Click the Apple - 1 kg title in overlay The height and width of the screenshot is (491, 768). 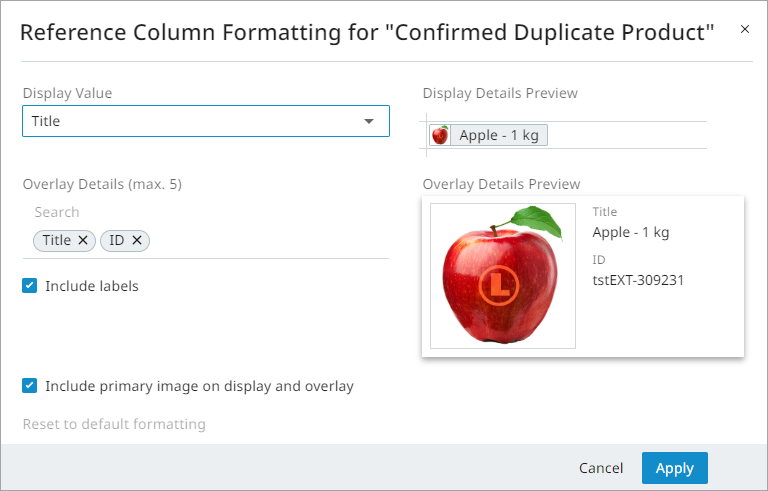click(630, 232)
